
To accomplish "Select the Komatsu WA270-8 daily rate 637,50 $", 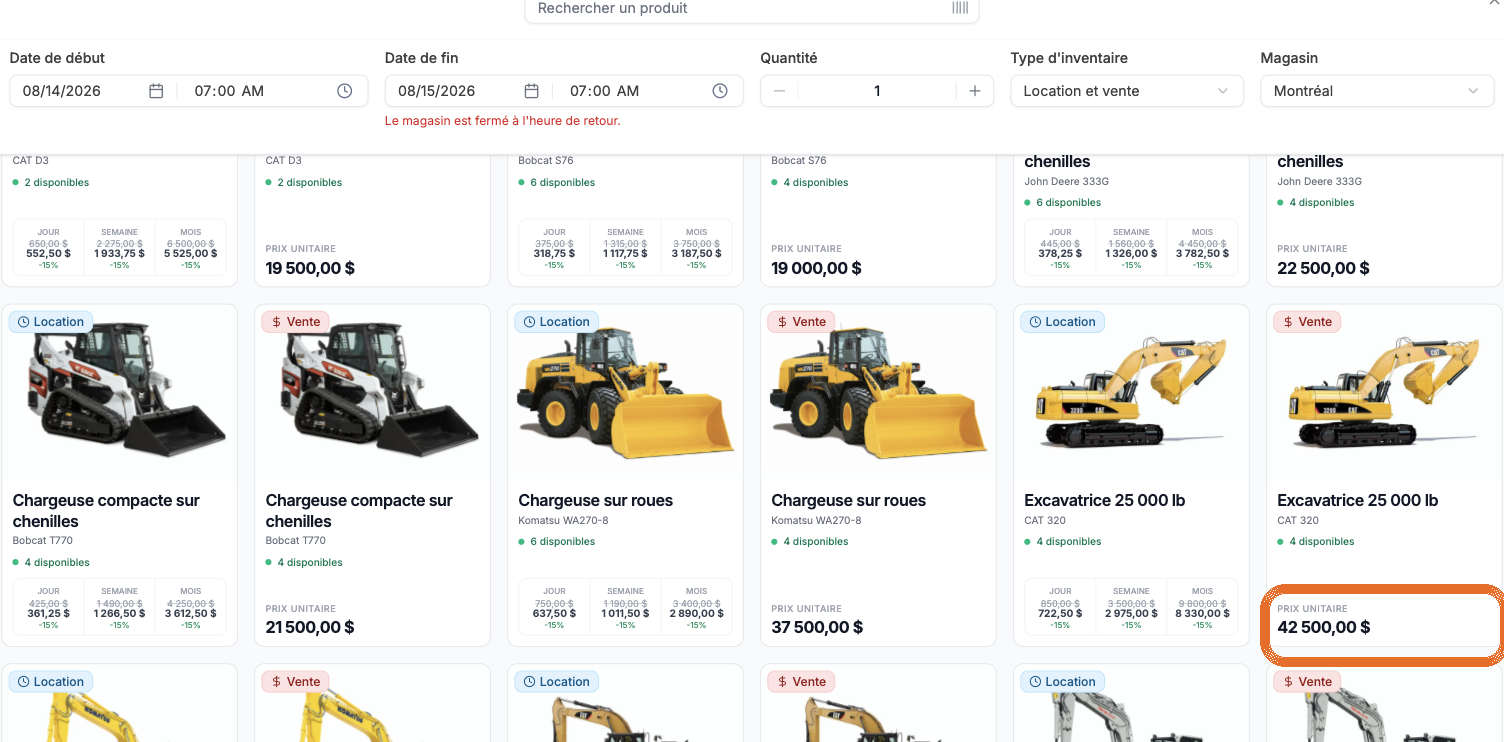I will [x=555, y=613].
